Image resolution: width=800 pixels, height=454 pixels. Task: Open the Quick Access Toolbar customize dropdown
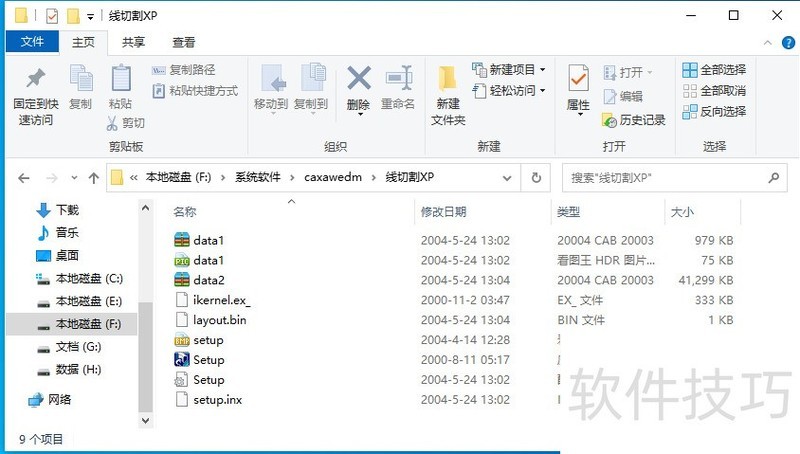pos(90,17)
